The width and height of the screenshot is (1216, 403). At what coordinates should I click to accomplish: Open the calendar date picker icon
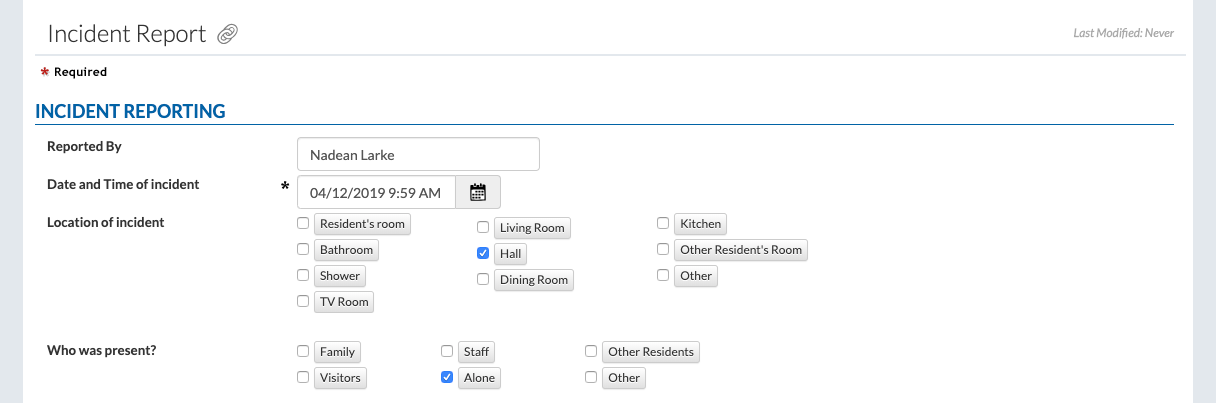pyautogui.click(x=478, y=192)
